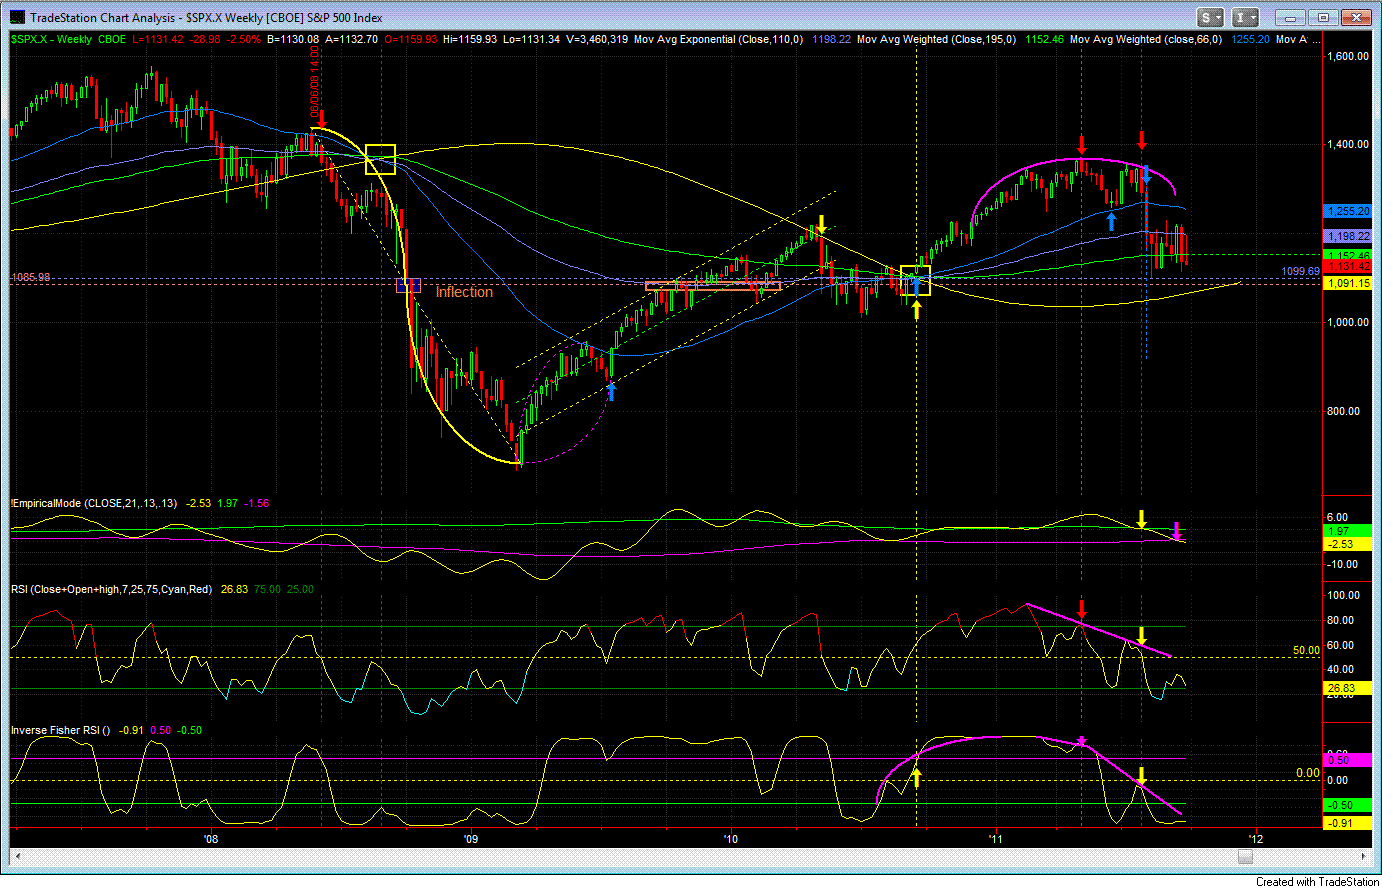This screenshot has height=888, width=1382.
Task: Click the '09 year label on time axis
Action: point(470,839)
